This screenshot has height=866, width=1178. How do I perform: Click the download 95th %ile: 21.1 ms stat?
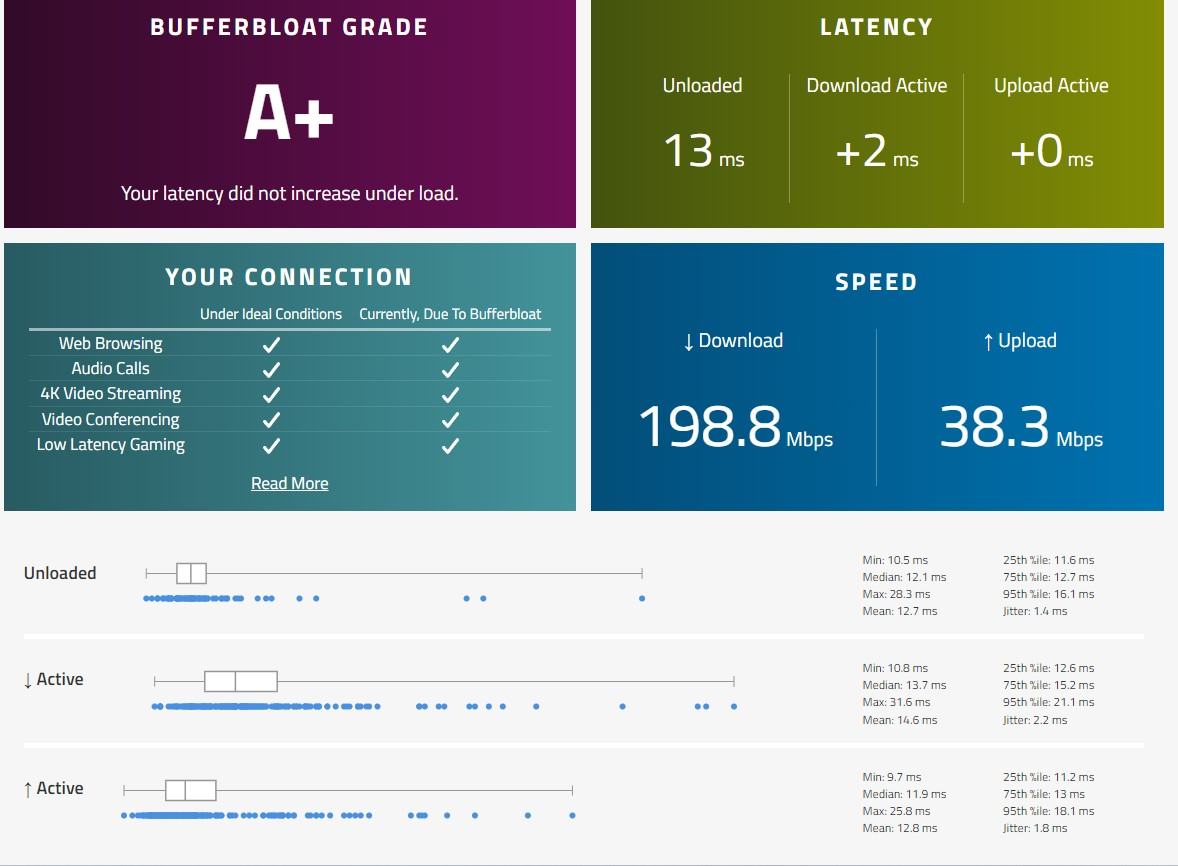tap(1049, 702)
